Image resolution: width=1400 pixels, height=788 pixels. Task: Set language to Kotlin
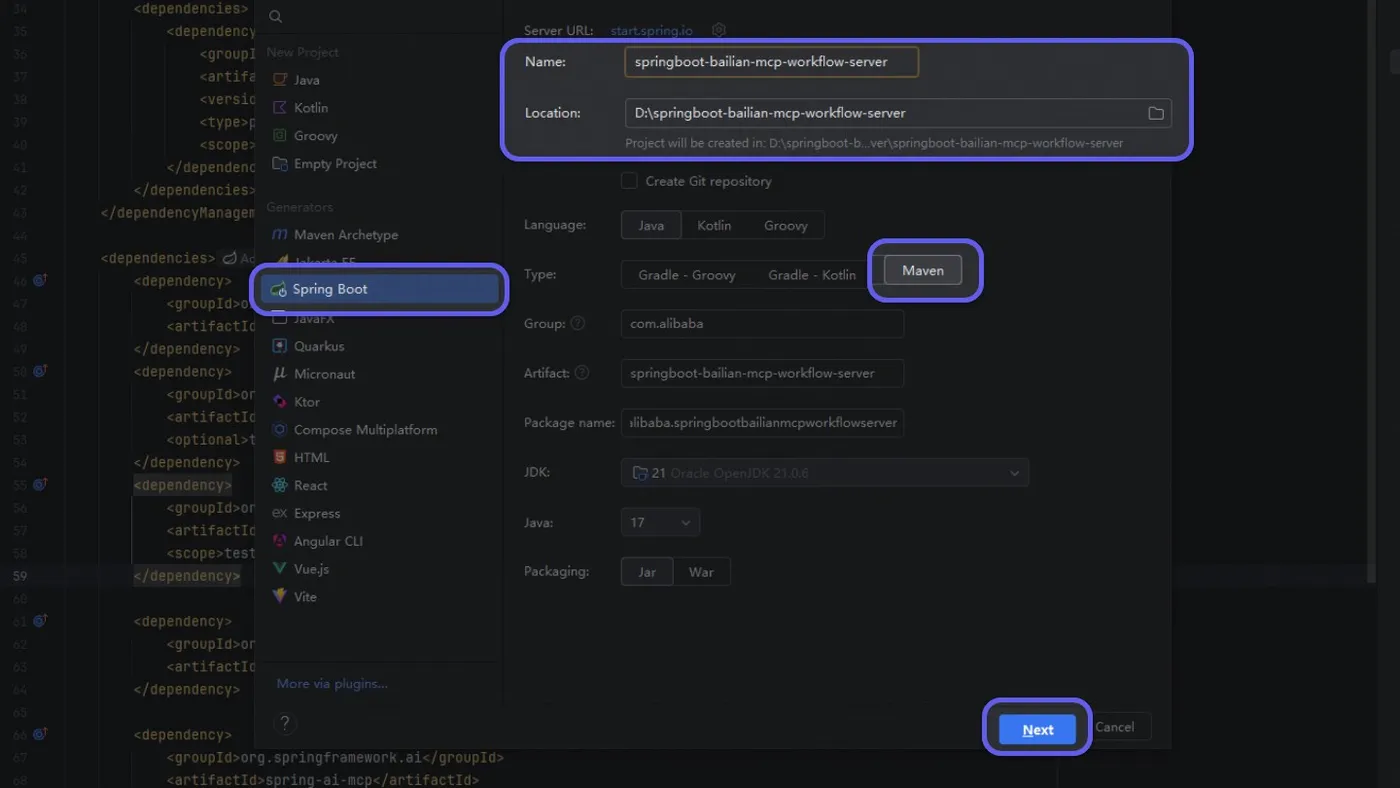pos(714,225)
